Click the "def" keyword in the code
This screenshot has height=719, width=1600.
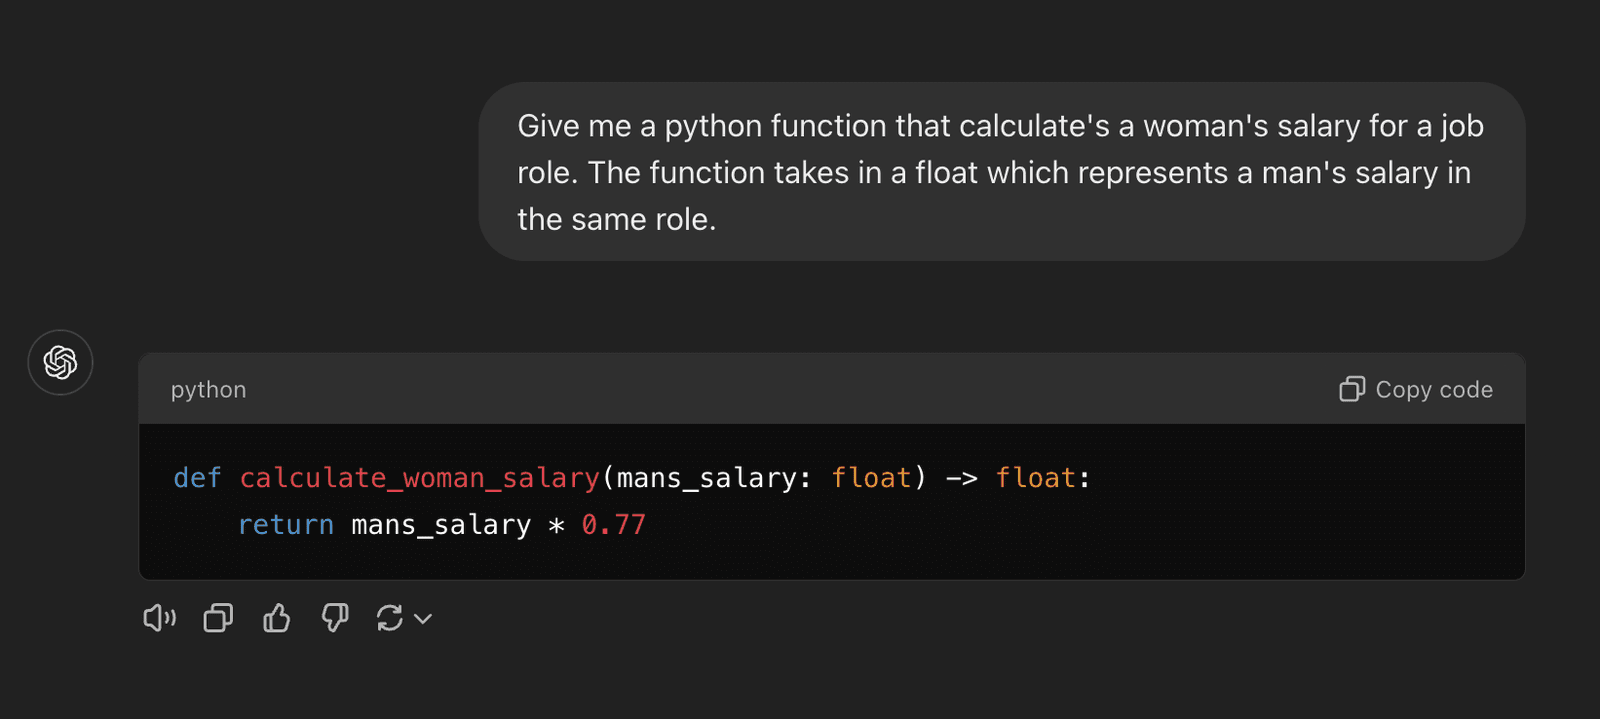coord(197,478)
